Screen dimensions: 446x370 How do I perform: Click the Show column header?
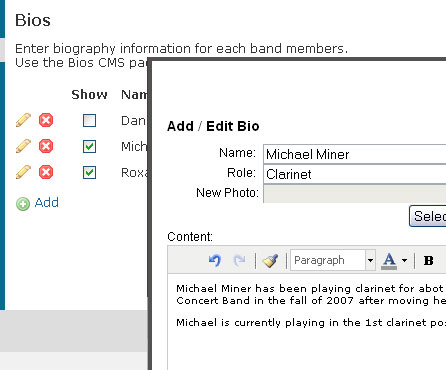(x=89, y=95)
